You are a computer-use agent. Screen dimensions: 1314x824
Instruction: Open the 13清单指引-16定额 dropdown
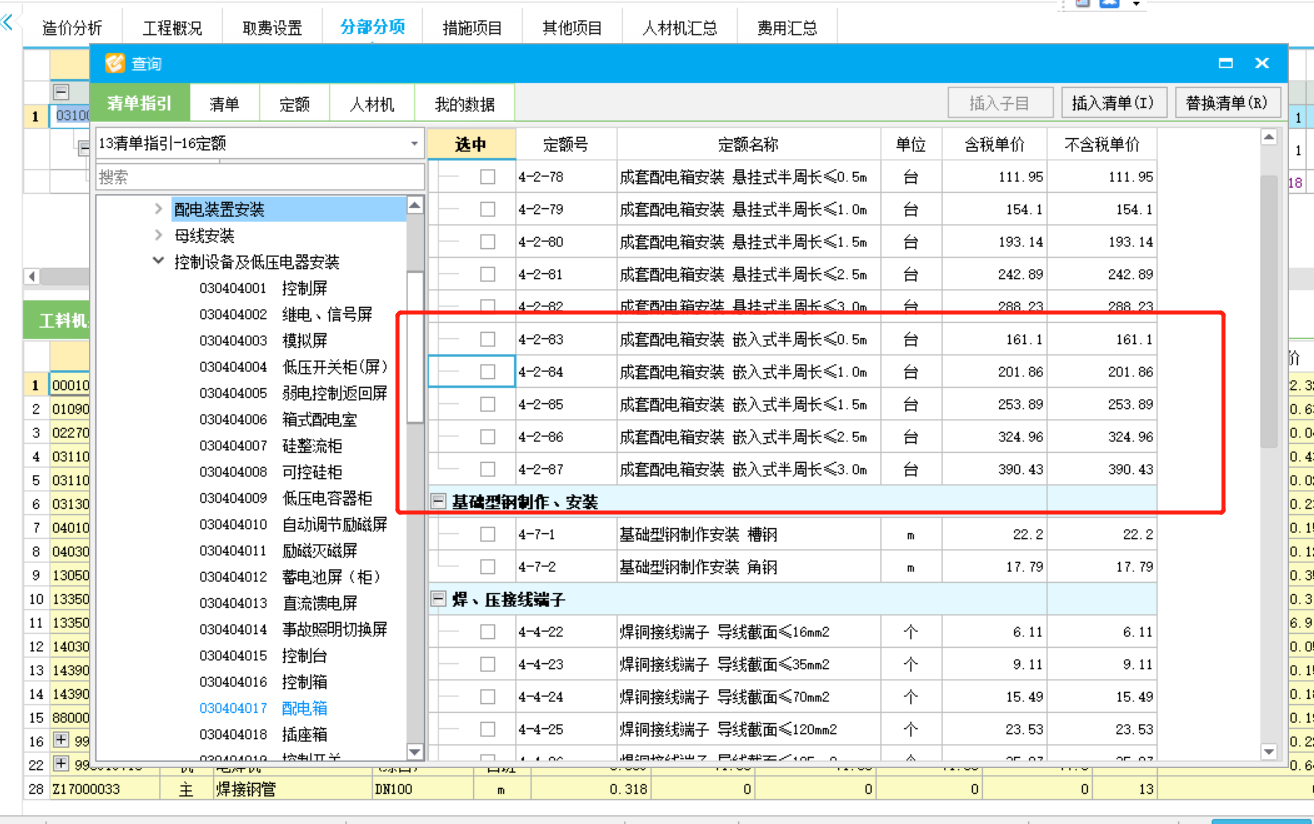414,144
